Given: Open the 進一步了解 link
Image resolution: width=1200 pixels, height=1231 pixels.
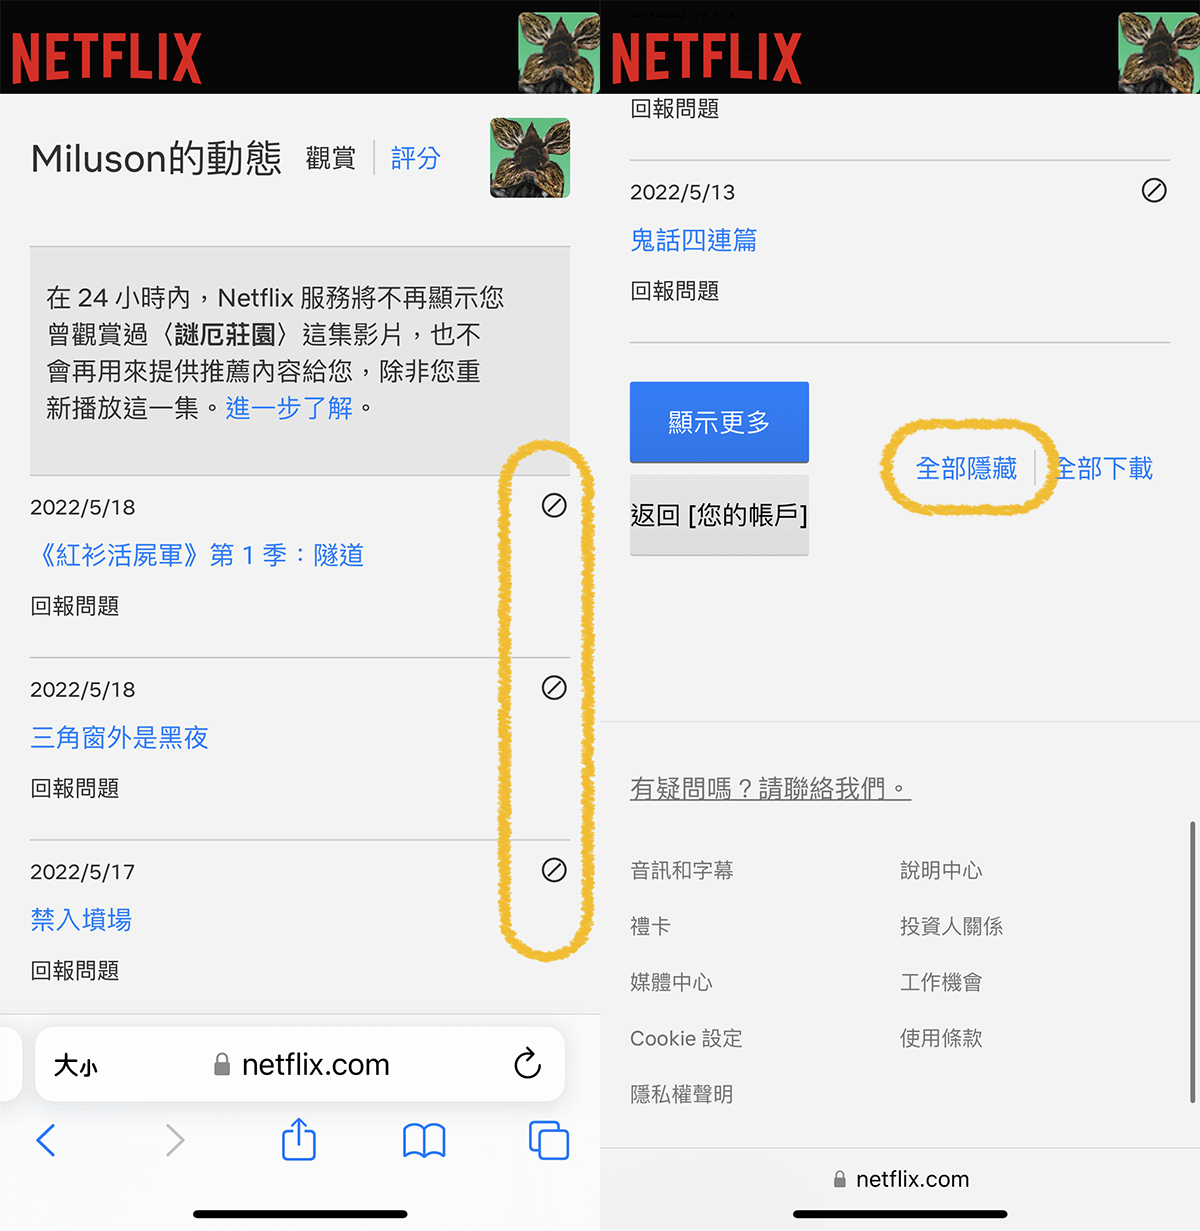Looking at the screenshot, I should pos(289,408).
